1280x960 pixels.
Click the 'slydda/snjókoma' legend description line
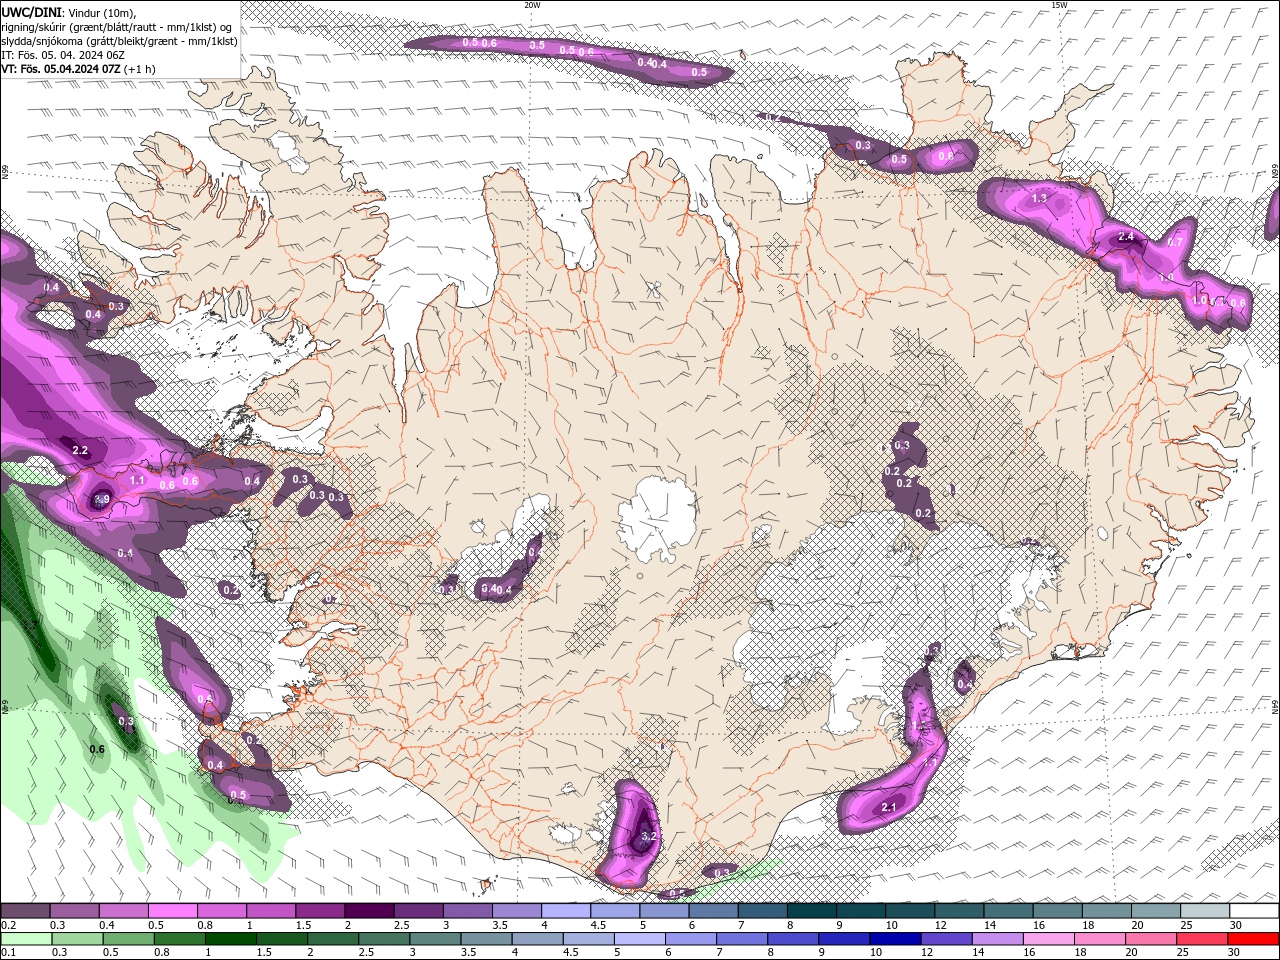[x=119, y=41]
